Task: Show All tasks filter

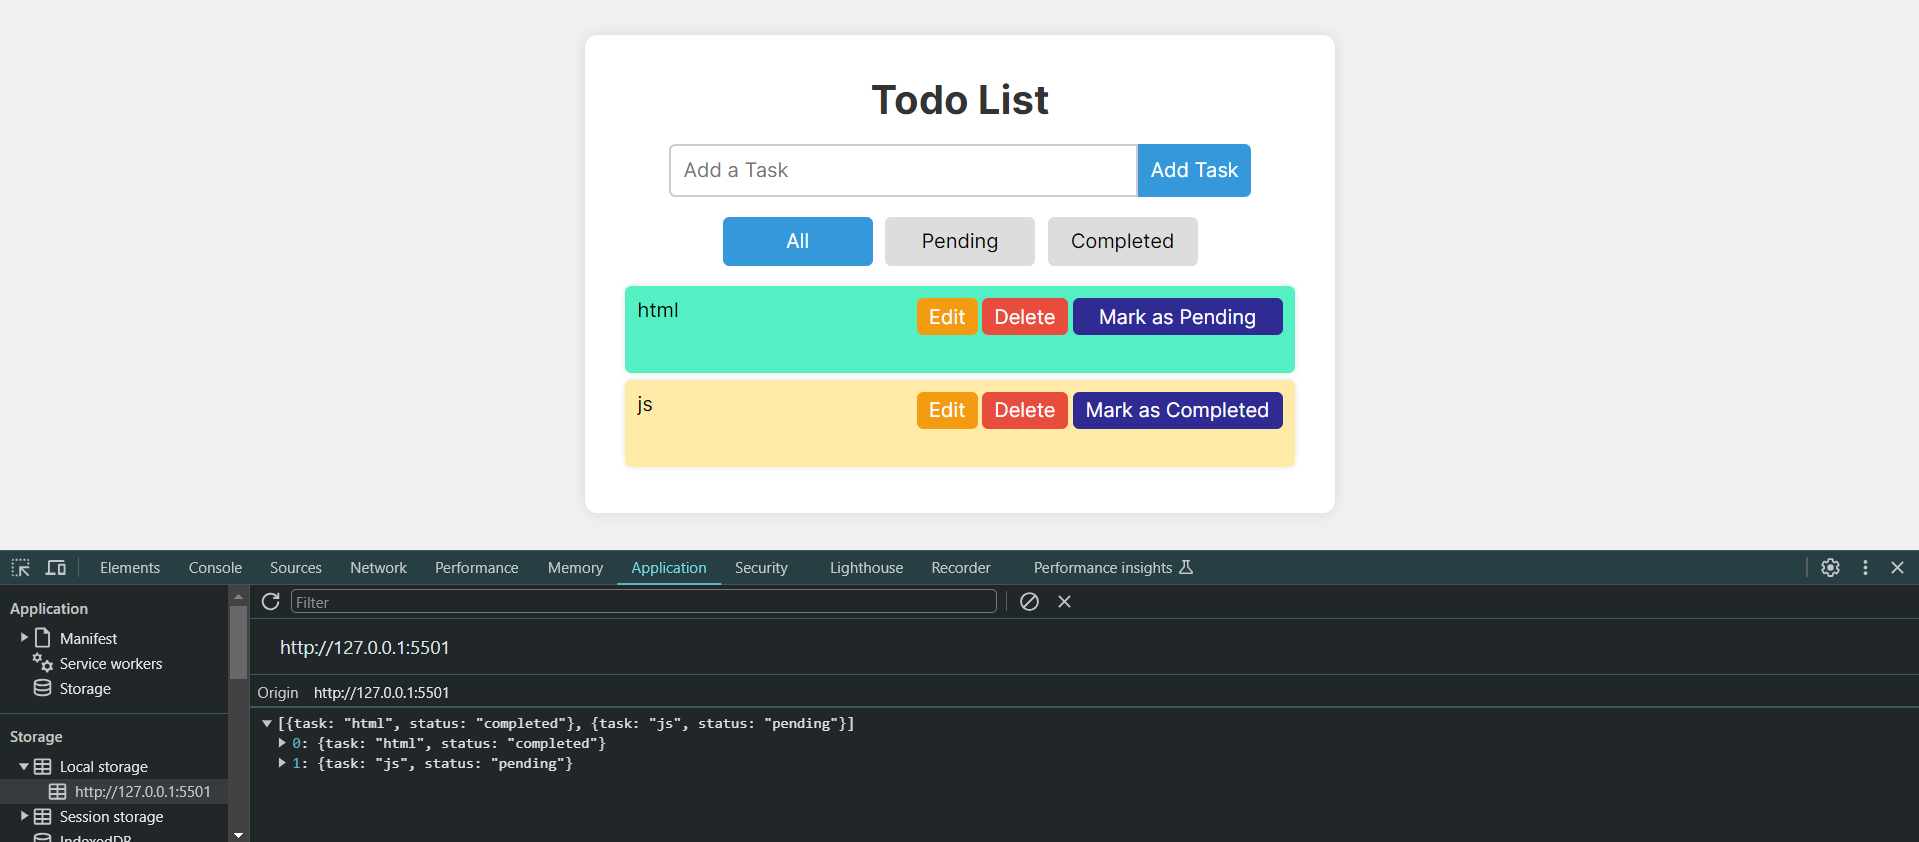Action: 798,241
